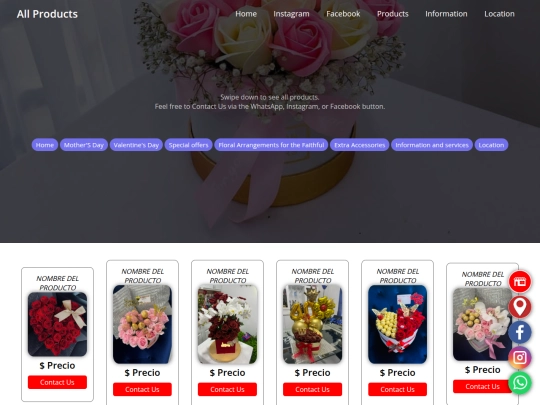The image size is (540, 405).
Task: Open the Facebook floating icon
Action: coord(520,332)
